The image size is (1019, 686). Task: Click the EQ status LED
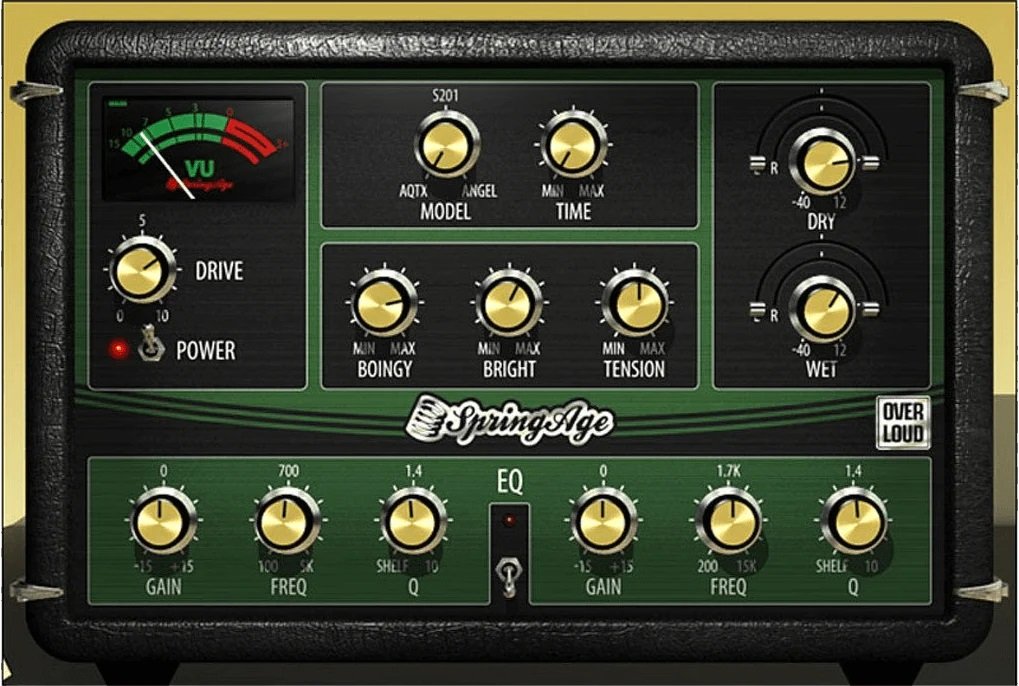tap(509, 520)
